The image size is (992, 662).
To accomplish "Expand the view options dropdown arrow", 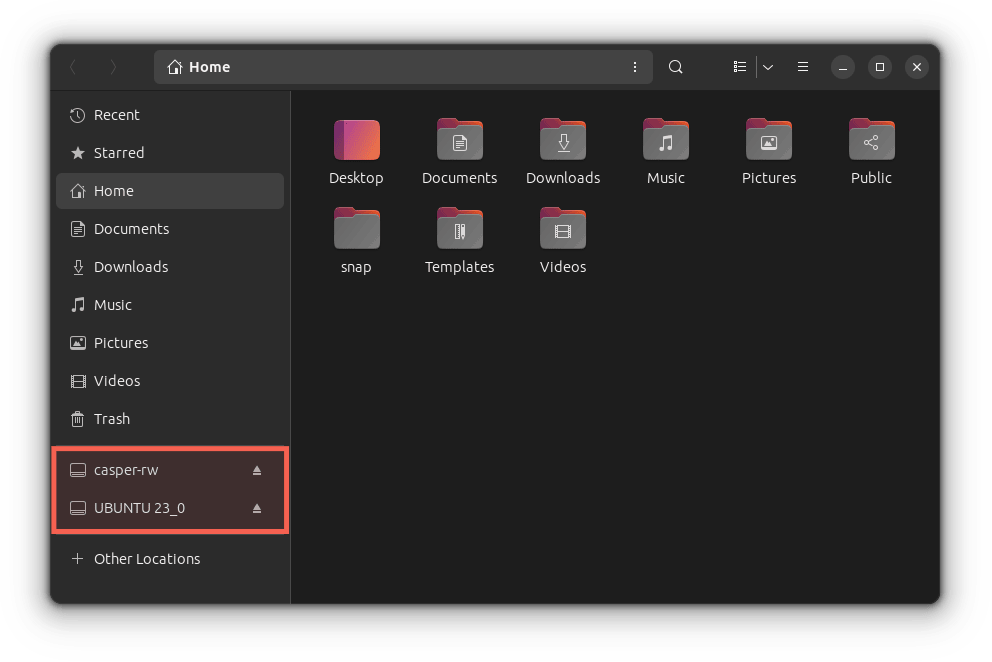I will (x=768, y=67).
